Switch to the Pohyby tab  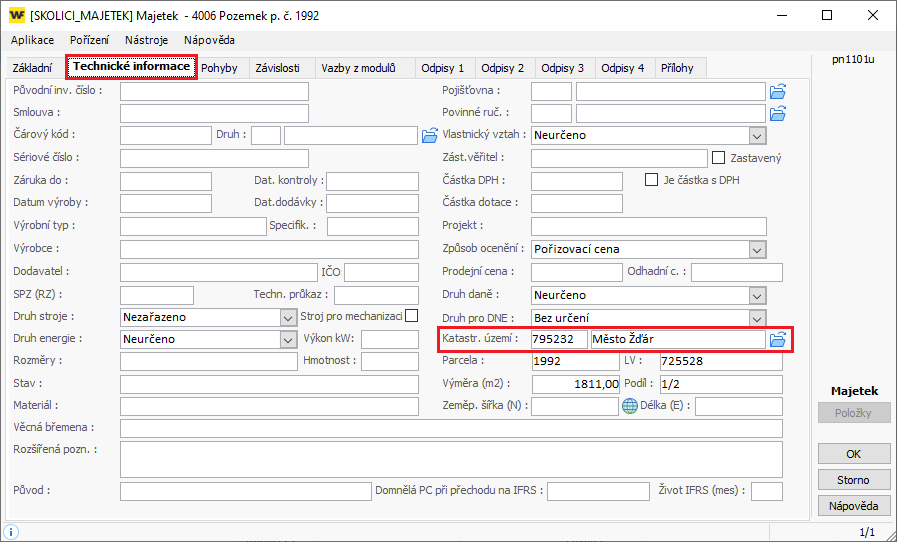point(219,68)
